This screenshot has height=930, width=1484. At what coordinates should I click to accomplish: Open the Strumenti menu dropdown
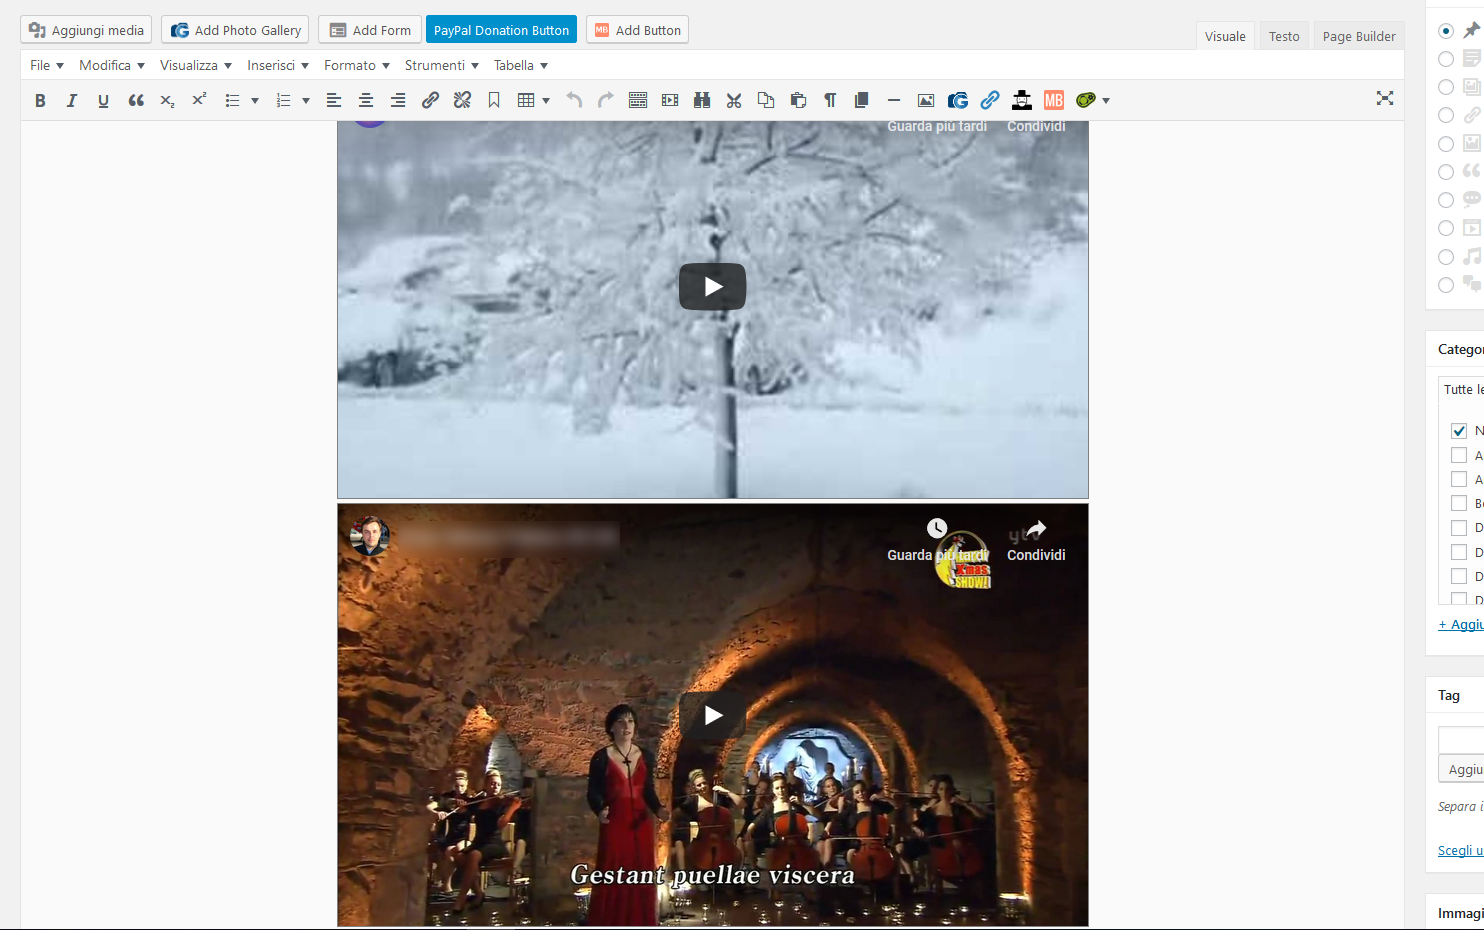pos(442,65)
